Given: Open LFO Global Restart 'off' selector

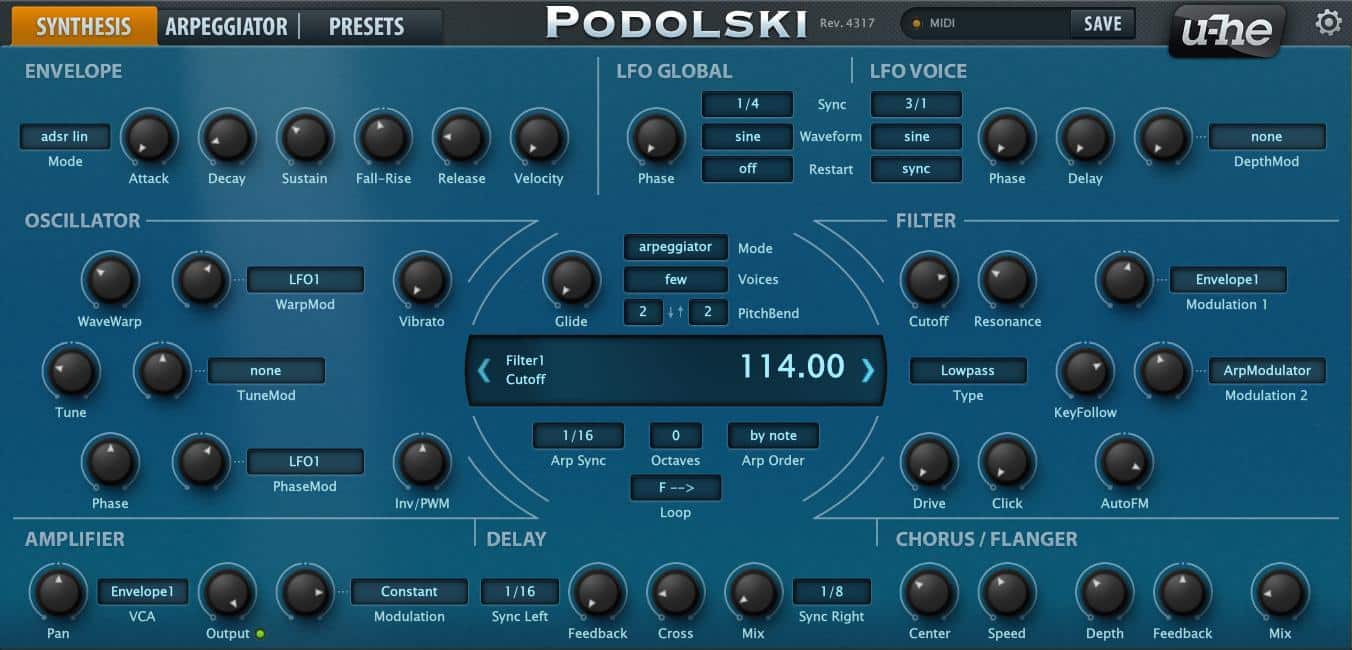Looking at the screenshot, I should coord(747,169).
